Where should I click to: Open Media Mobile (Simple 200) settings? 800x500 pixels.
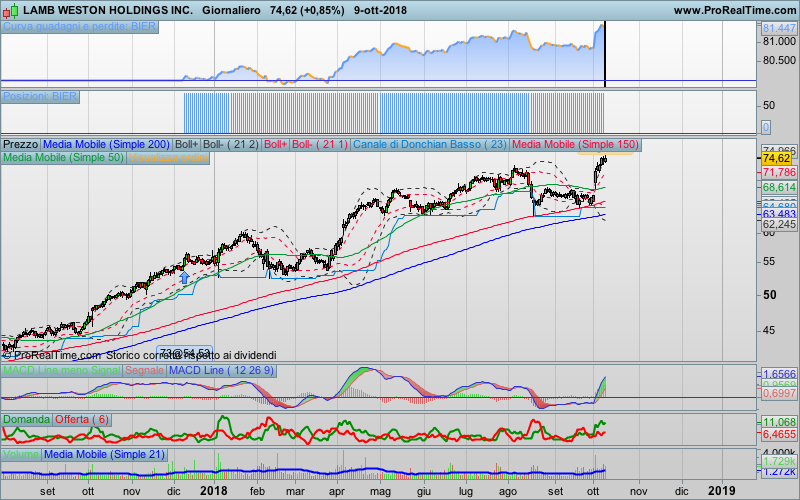pyautogui.click(x=106, y=144)
